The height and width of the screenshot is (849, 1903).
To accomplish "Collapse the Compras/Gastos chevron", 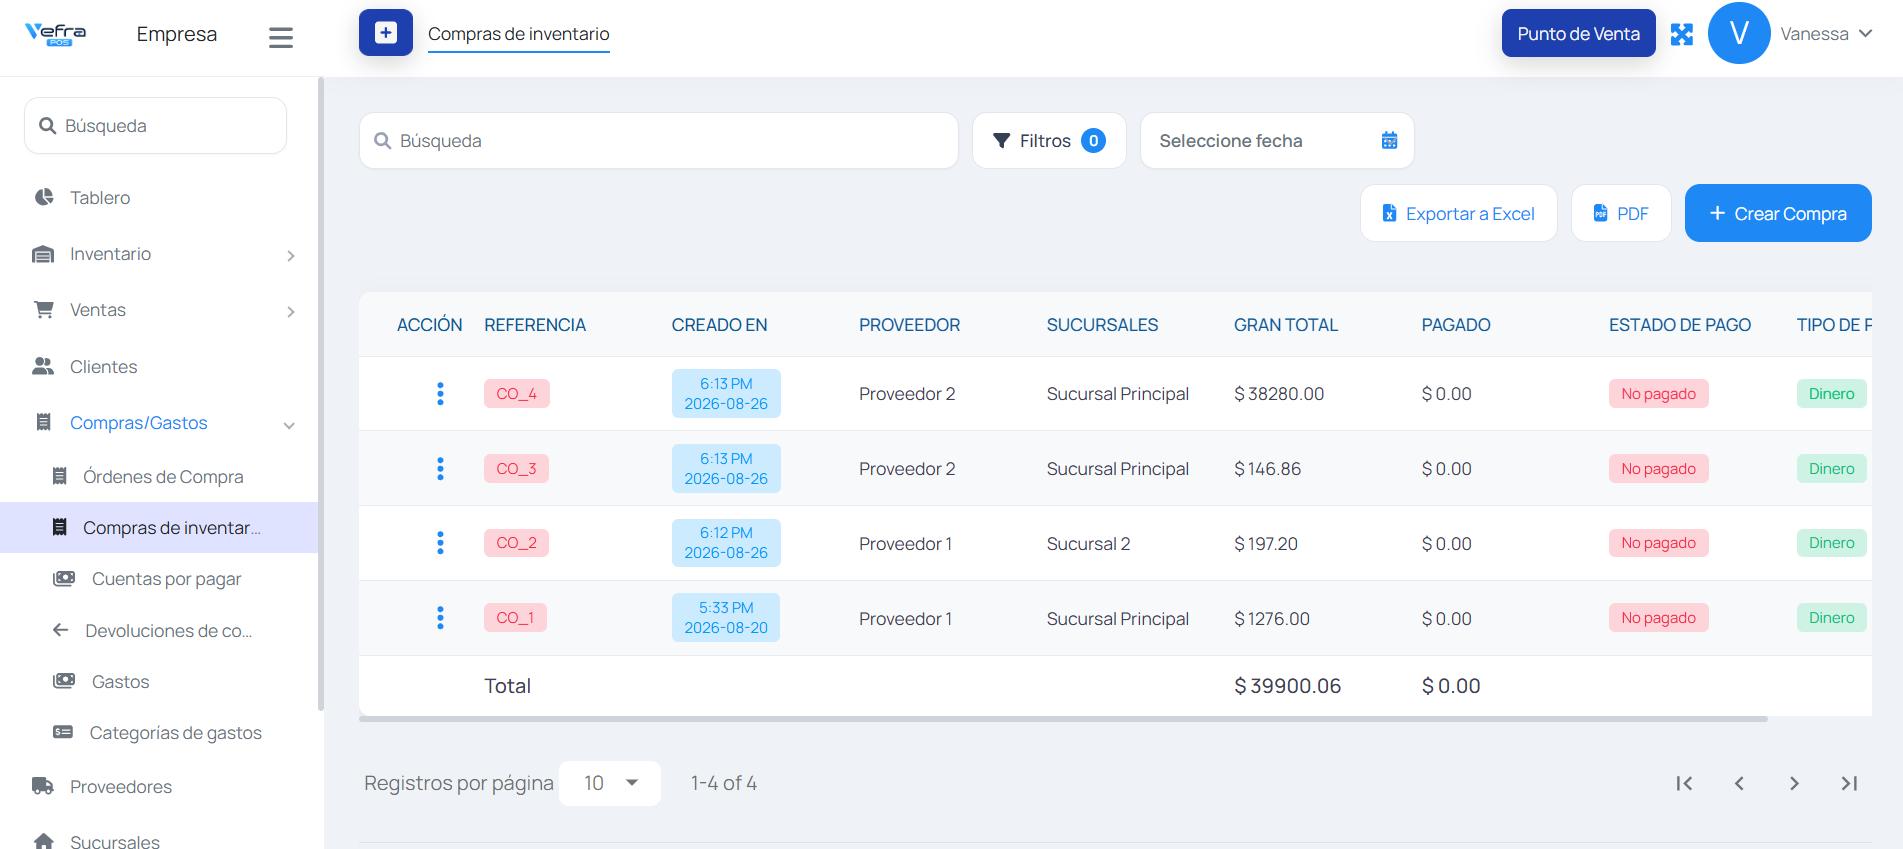I will pos(289,425).
